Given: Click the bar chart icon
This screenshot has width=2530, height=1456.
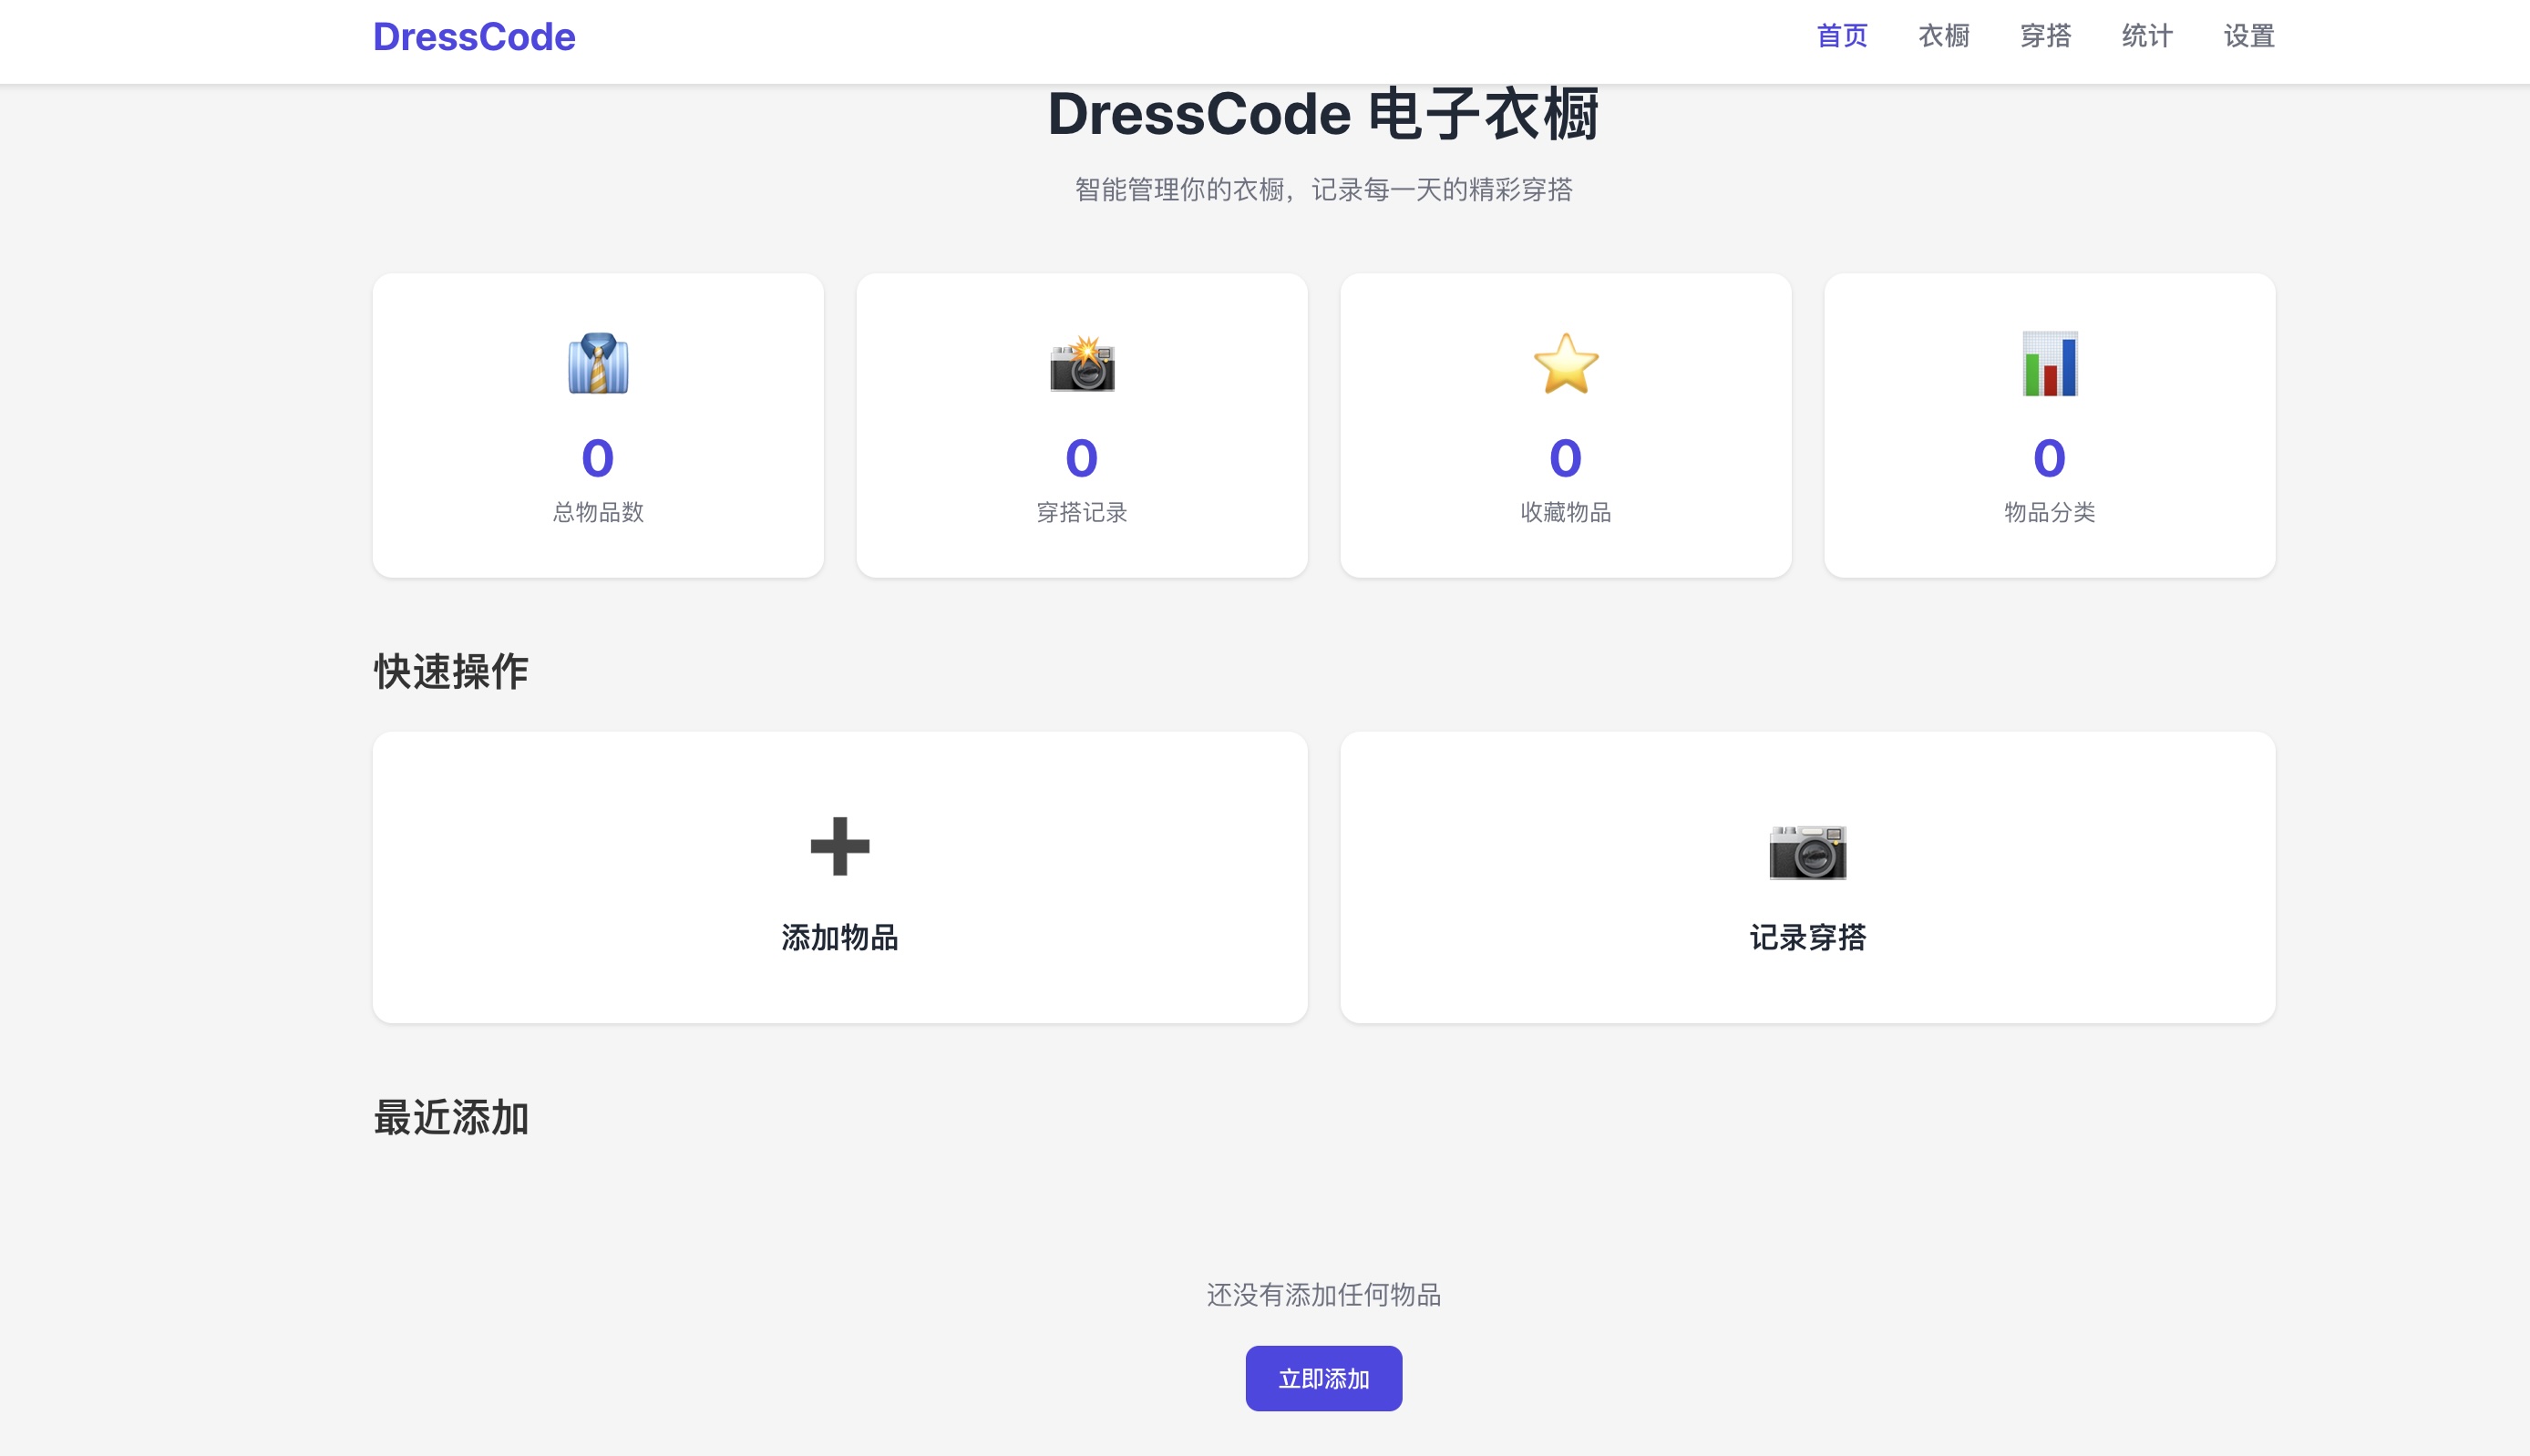Looking at the screenshot, I should [2049, 364].
